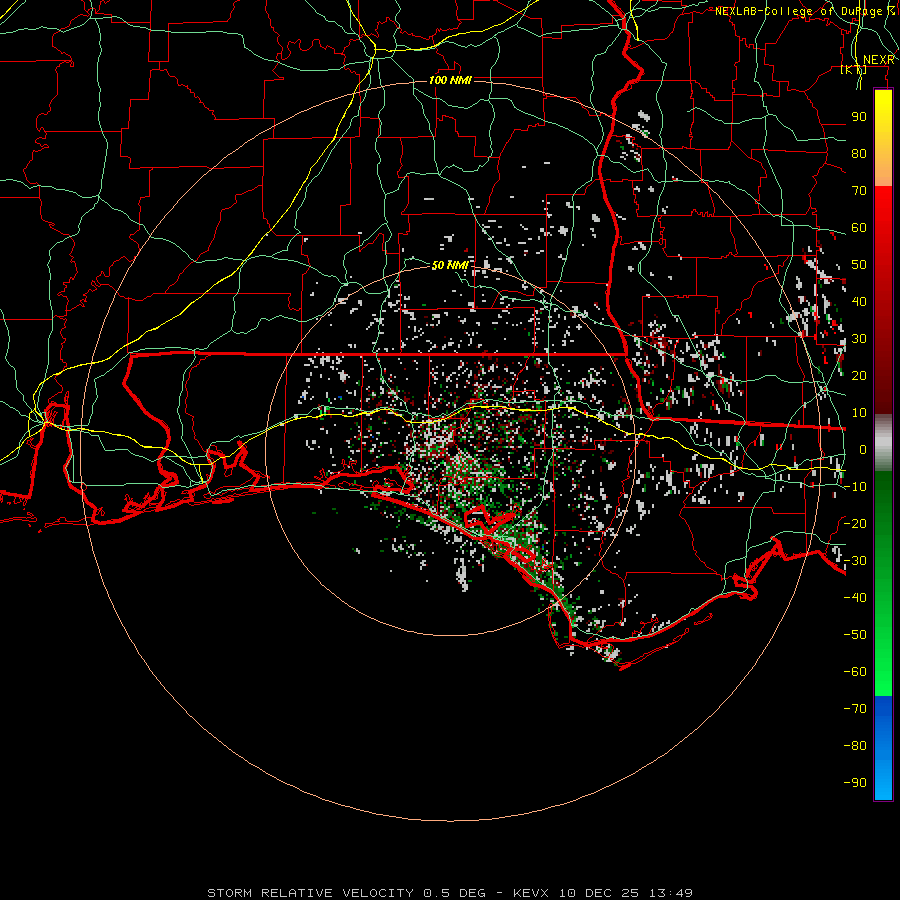Click the Storm Relative Velocity KEVX caption text
Image resolution: width=900 pixels, height=900 pixels.
pyautogui.click(x=450, y=893)
